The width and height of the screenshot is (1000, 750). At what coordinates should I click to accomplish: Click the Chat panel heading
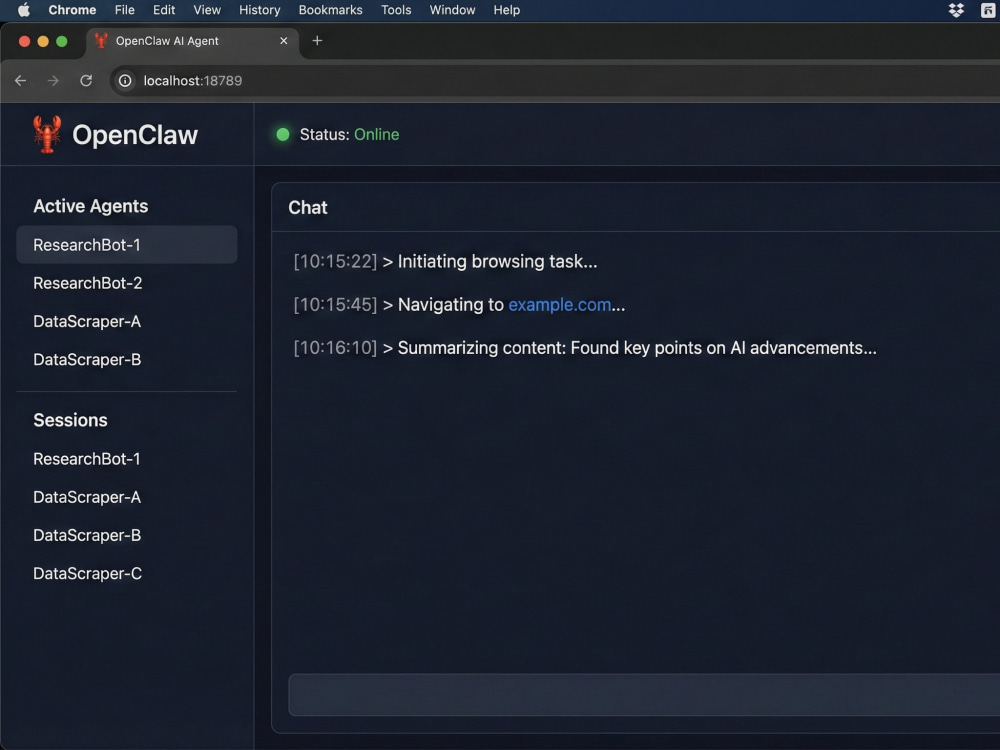point(307,208)
